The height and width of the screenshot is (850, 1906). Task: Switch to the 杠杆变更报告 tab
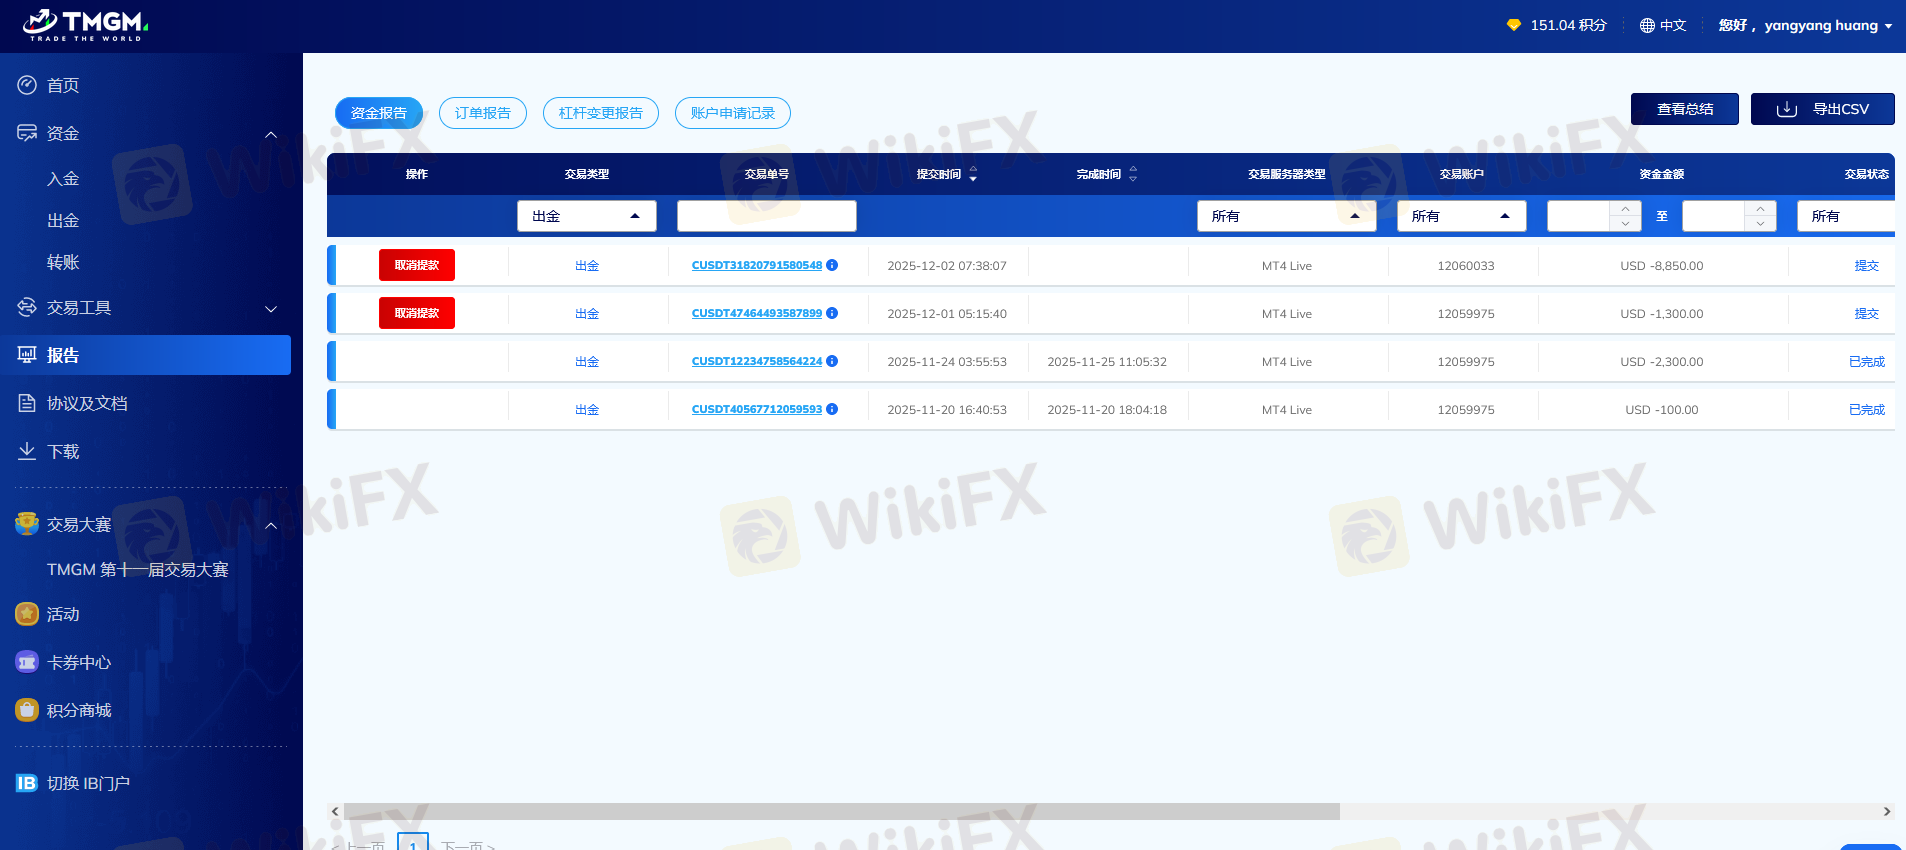(x=601, y=113)
